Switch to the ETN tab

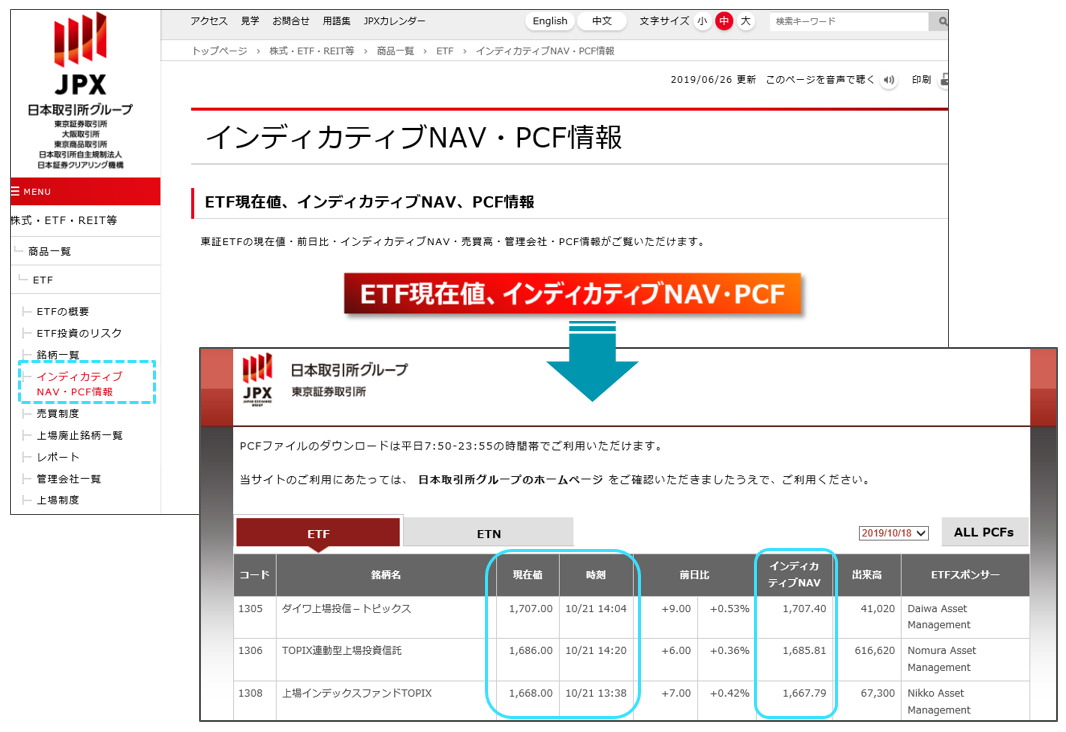[488, 534]
